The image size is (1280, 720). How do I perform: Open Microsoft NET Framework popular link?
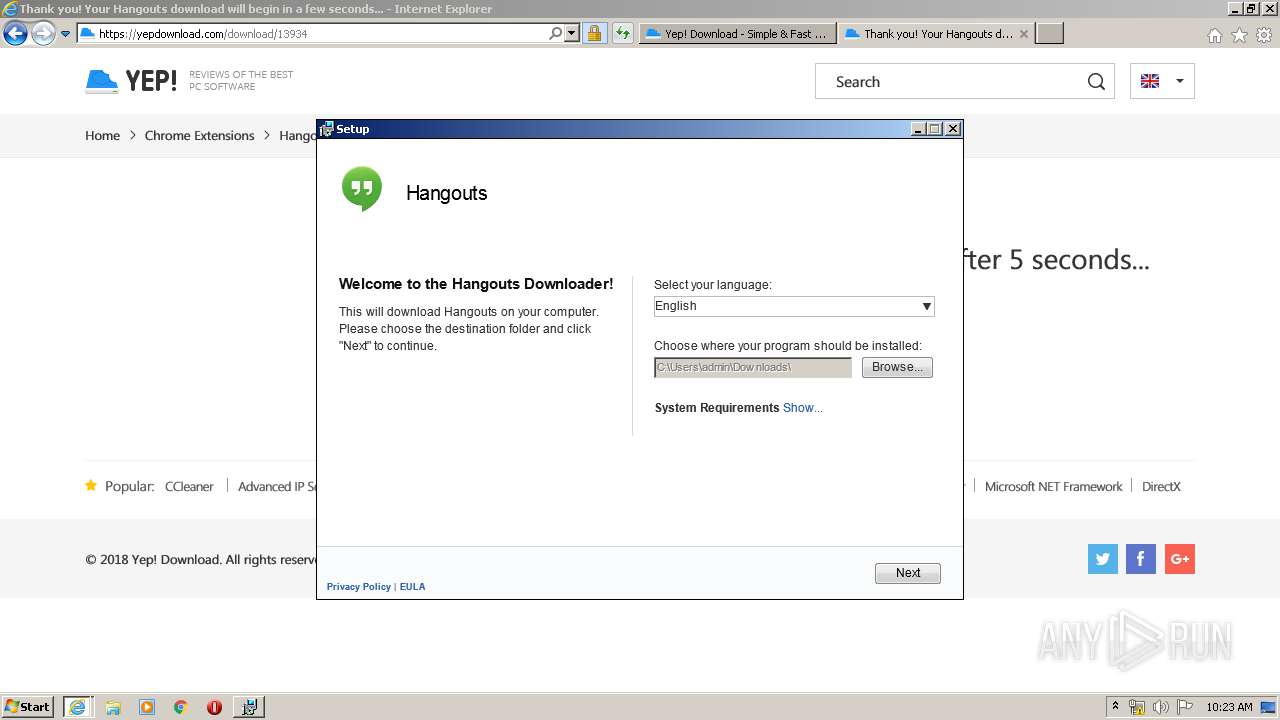(x=1053, y=487)
